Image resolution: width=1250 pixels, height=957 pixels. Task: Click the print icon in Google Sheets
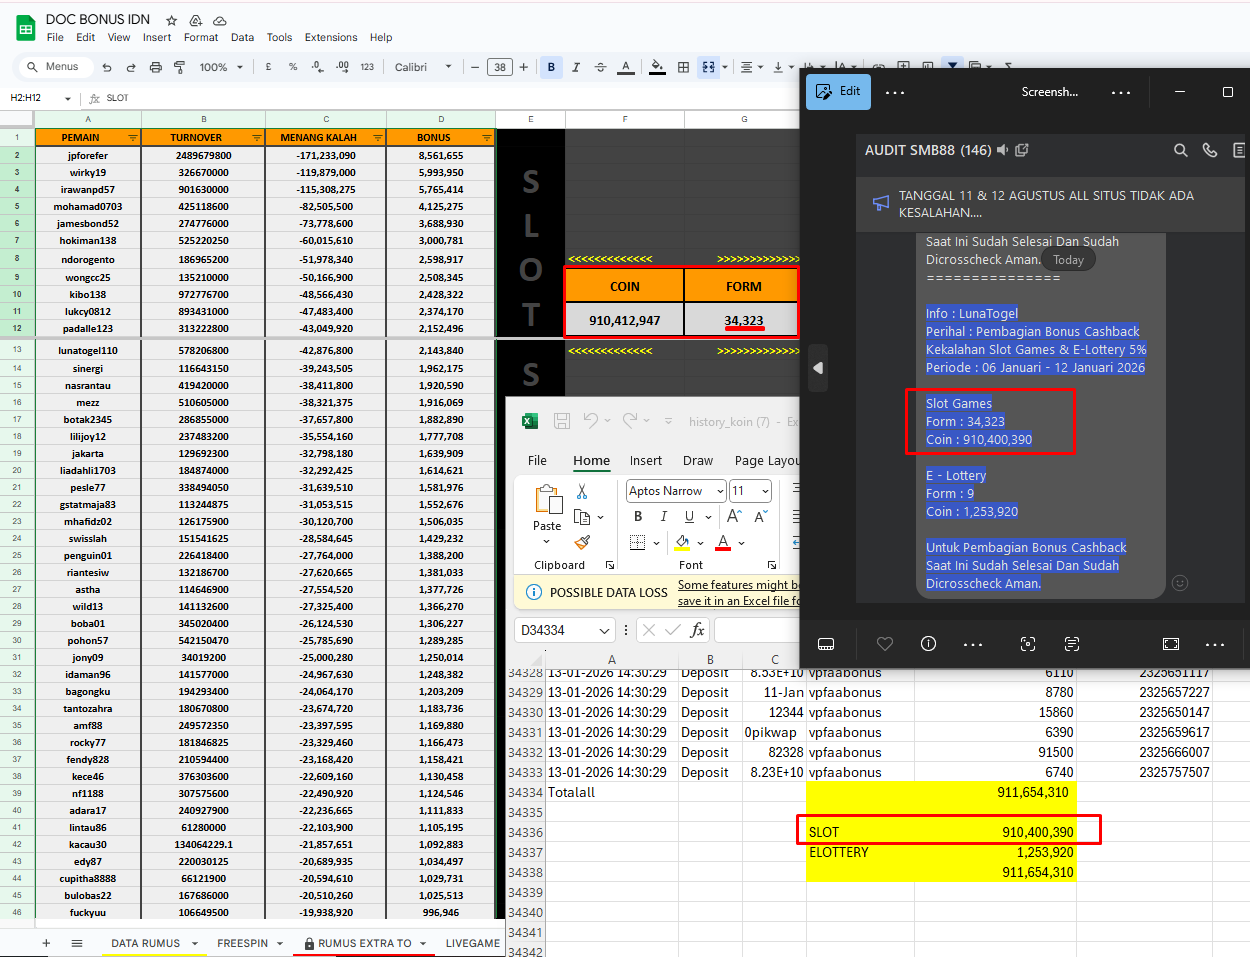(155, 67)
